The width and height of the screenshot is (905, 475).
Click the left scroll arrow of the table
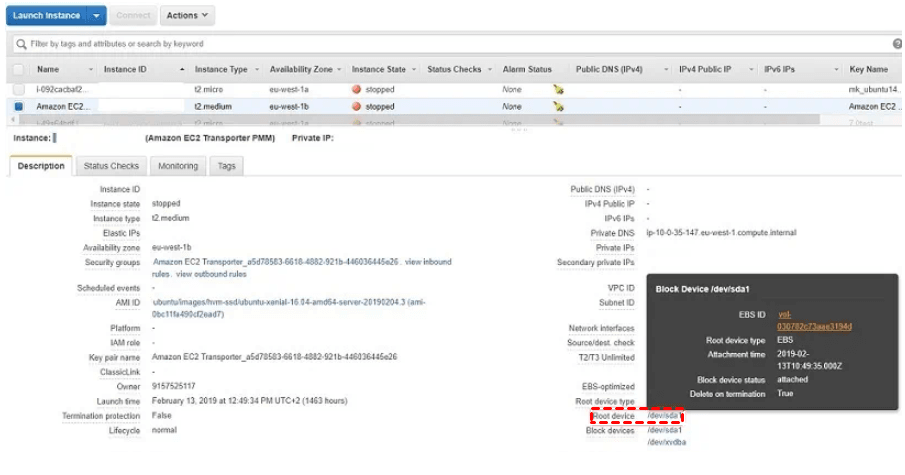pyautogui.click(x=13, y=119)
